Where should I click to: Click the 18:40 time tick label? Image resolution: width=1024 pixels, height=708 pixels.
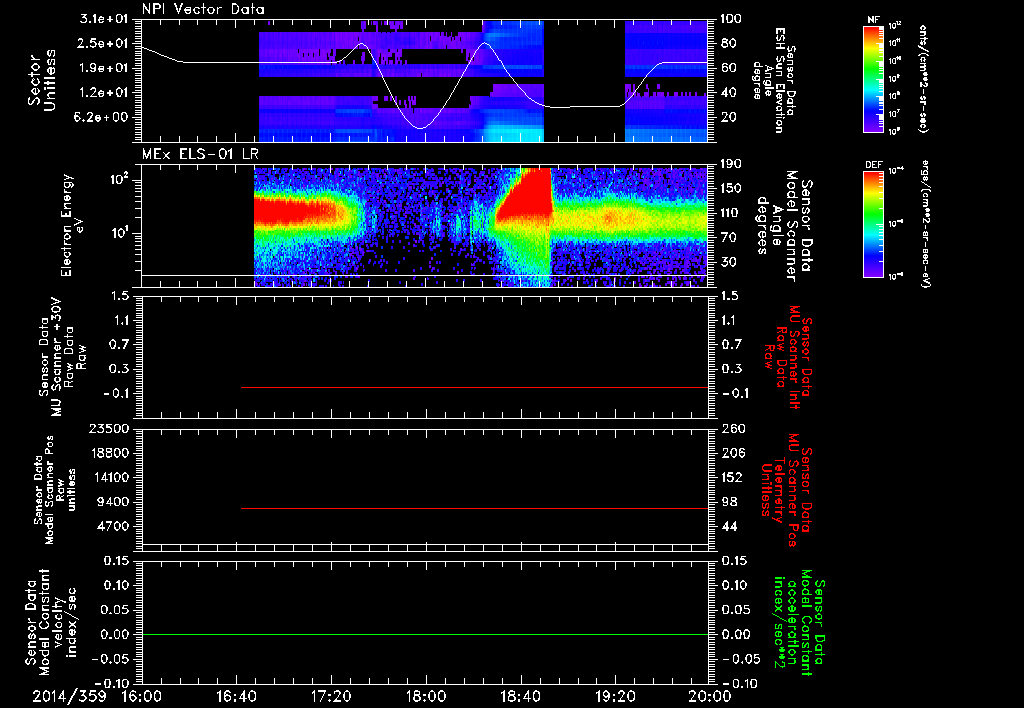click(520, 696)
